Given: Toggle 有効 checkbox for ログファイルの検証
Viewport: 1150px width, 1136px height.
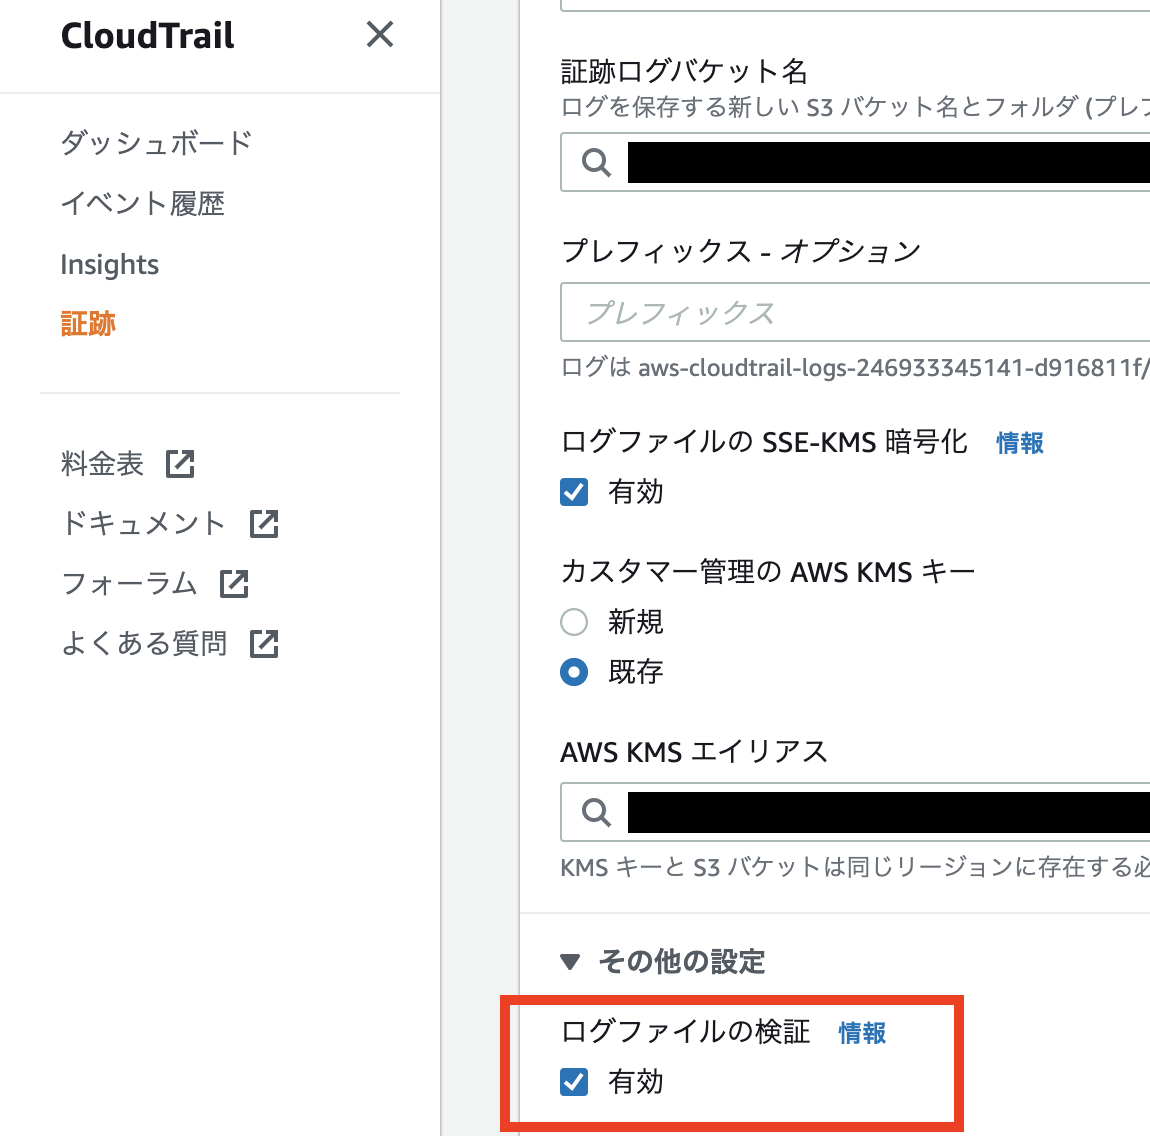Looking at the screenshot, I should pyautogui.click(x=574, y=1082).
